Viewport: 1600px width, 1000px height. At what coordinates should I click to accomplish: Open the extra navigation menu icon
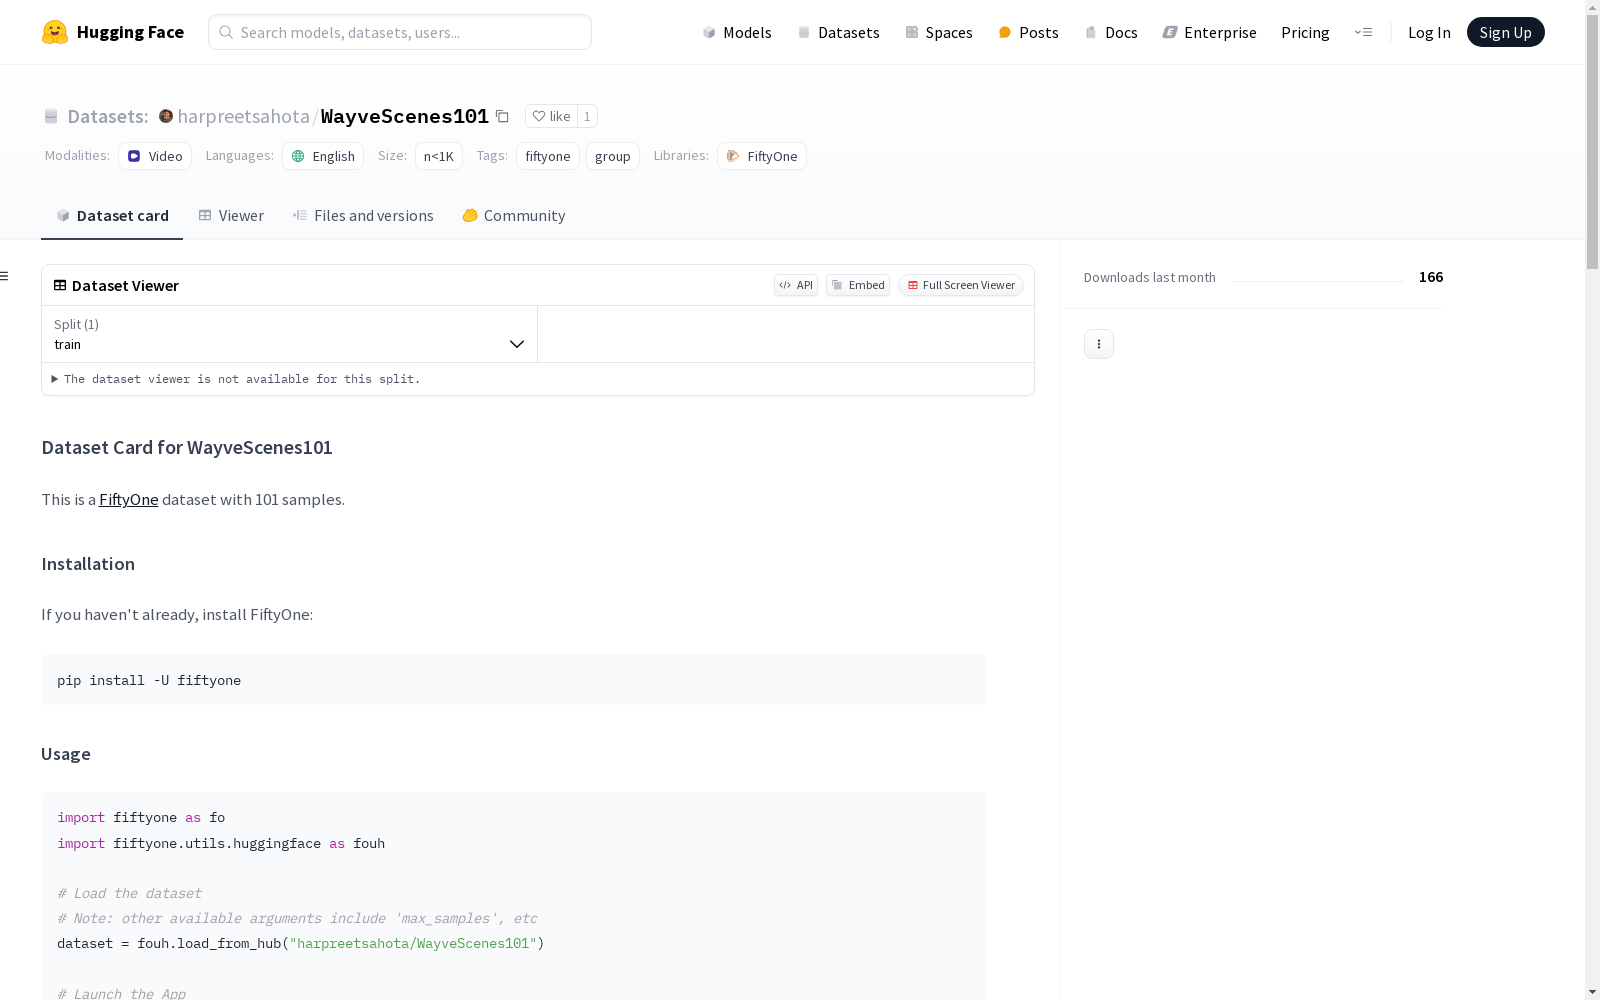pyautogui.click(x=1363, y=32)
